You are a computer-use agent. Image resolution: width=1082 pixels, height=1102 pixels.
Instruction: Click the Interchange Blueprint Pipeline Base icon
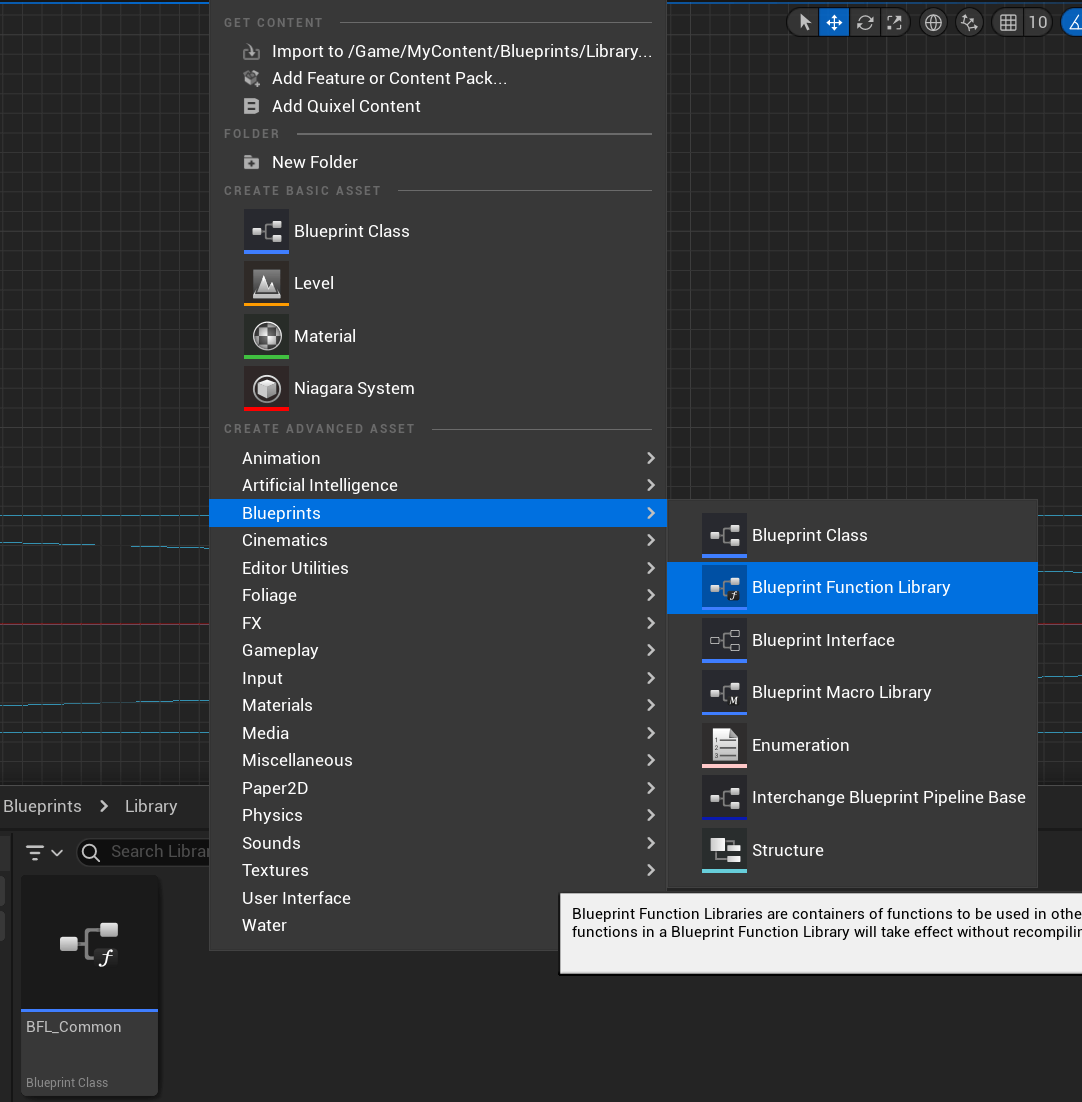click(x=724, y=798)
